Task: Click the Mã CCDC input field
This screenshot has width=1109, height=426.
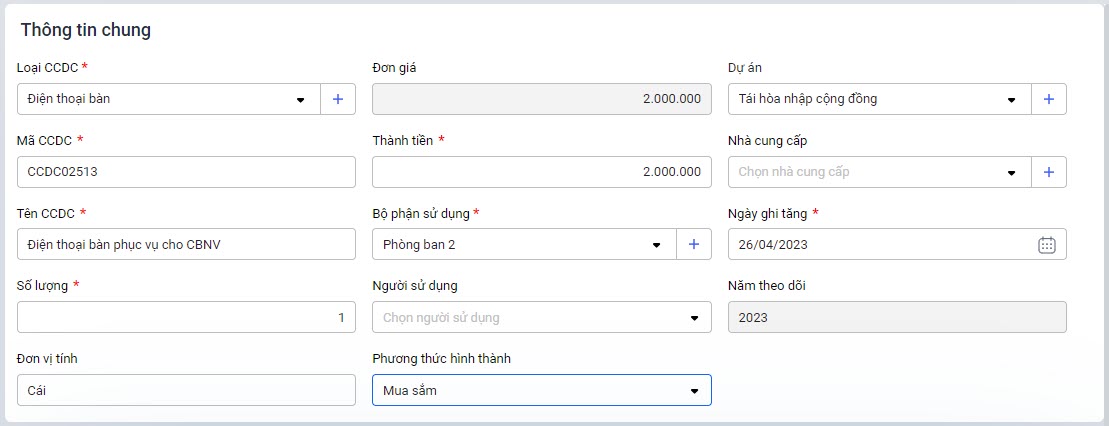Action: [186, 172]
